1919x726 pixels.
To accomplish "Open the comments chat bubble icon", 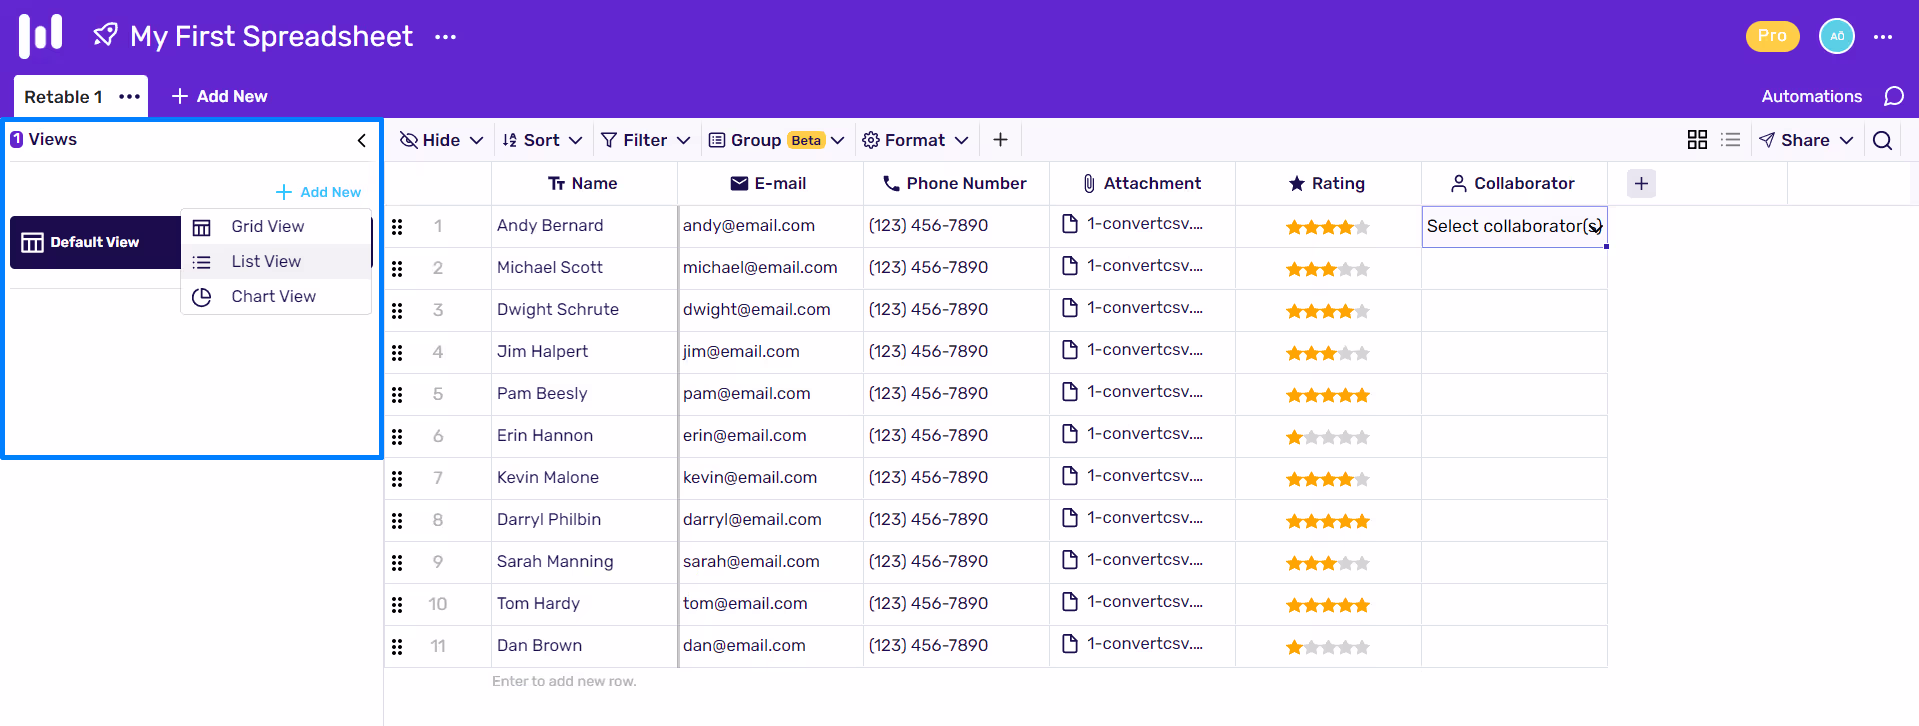I will coord(1893,96).
